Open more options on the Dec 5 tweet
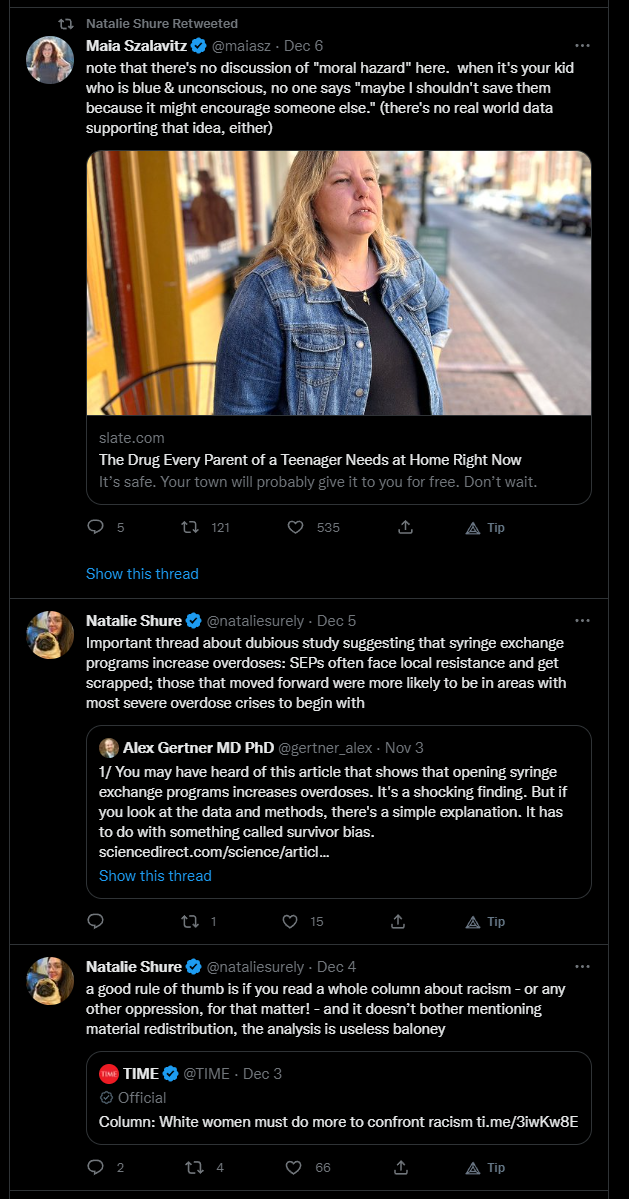 [582, 620]
